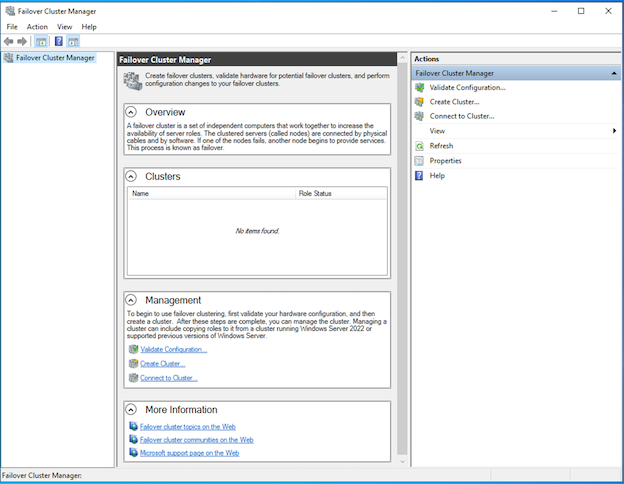Click the Create Cluster icon in Actions pane
The width and height of the screenshot is (624, 484).
pyautogui.click(x=419, y=102)
